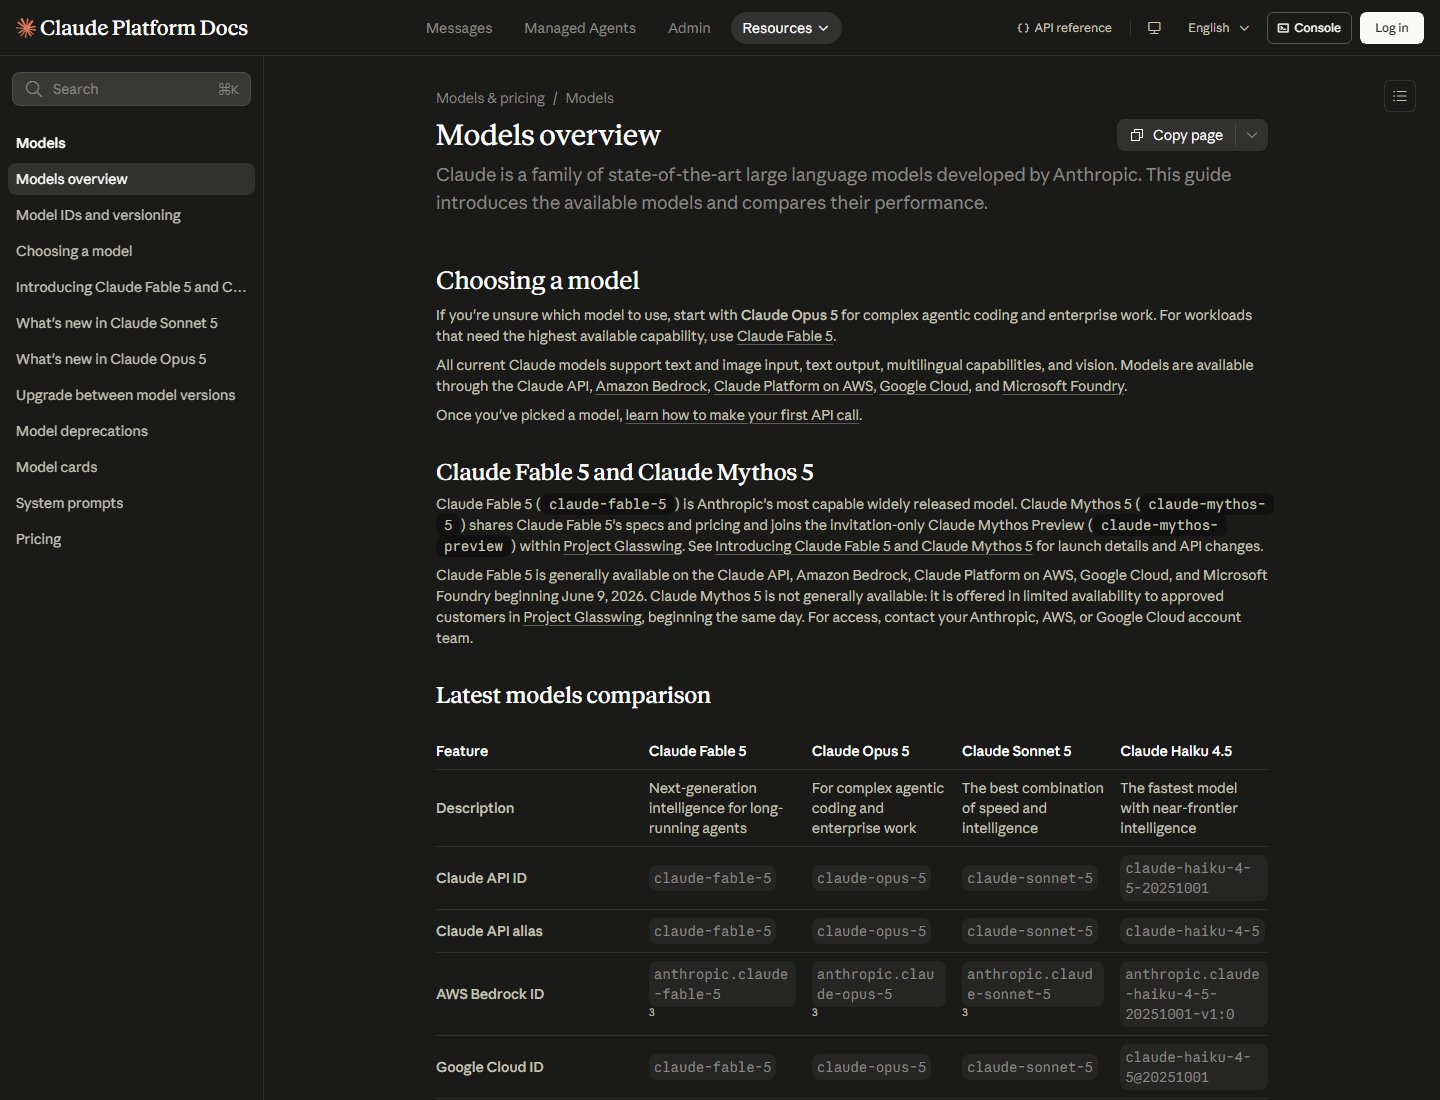Click the Claude Platform Docs starburst logo
The width and height of the screenshot is (1440, 1100).
26,28
